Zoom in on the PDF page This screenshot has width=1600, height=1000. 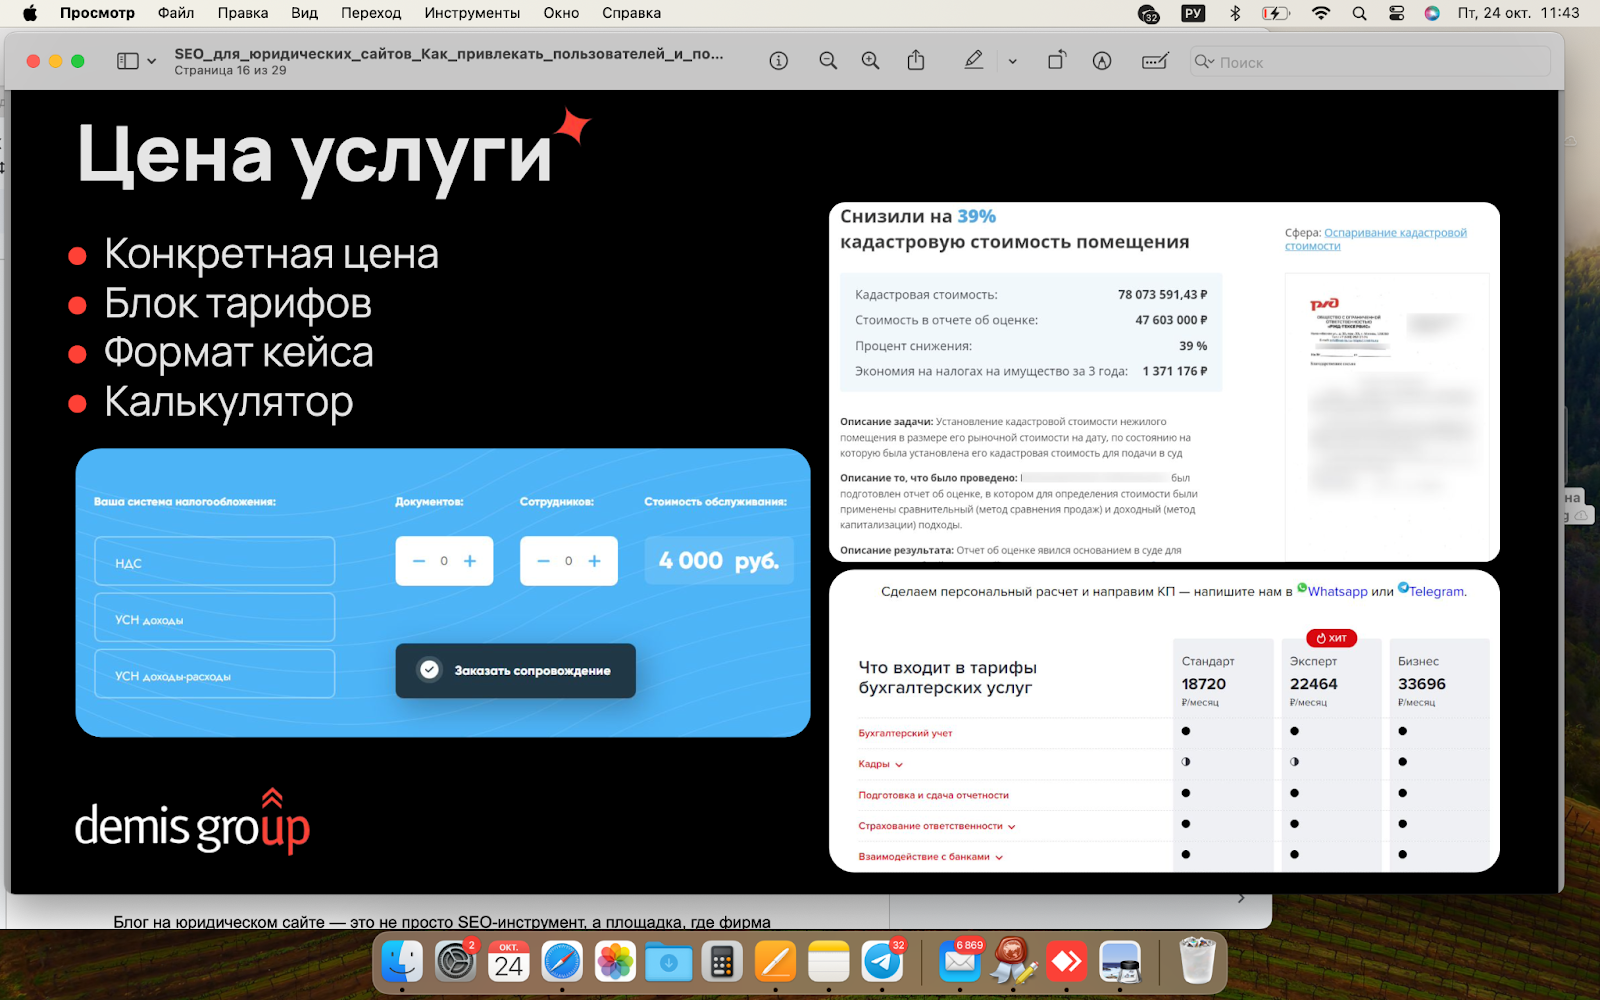[869, 60]
